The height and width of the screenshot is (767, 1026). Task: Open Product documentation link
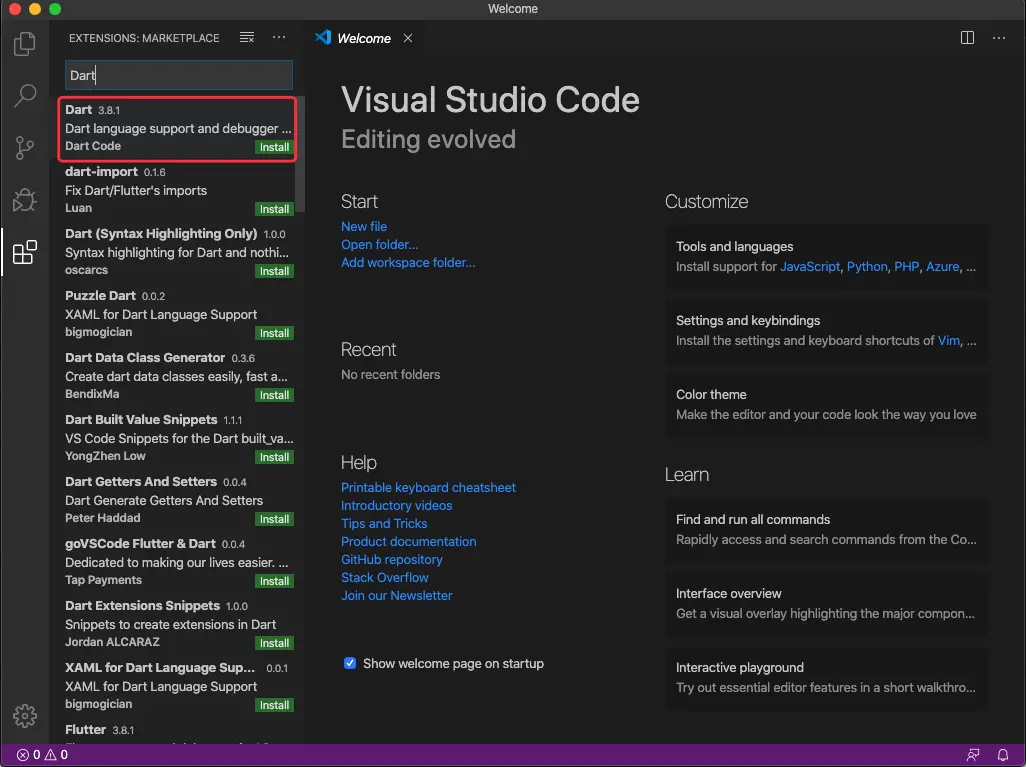click(x=409, y=542)
